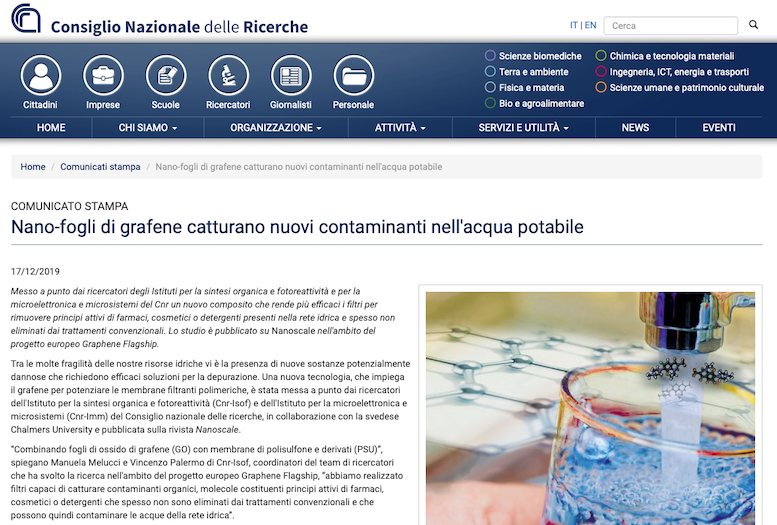Viewport: 777px width, 525px height.
Task: Click the search magnifier icon
Action: tap(753, 25)
